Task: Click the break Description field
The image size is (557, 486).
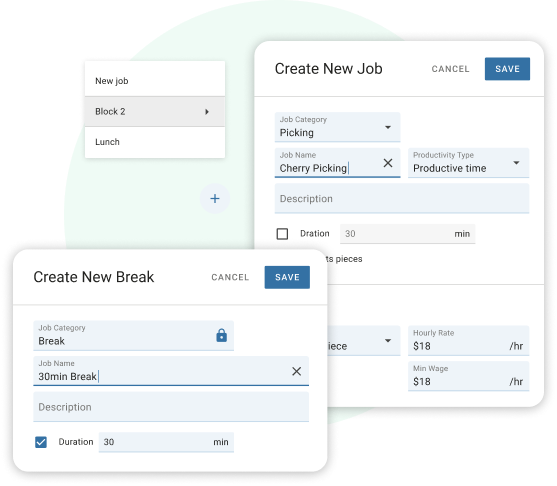Action: point(171,407)
